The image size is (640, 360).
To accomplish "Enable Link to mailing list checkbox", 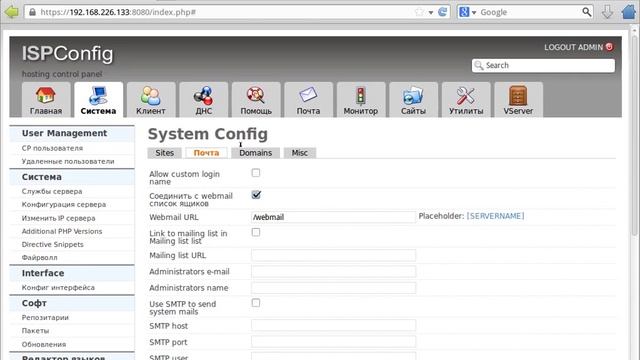I will pos(256,232).
